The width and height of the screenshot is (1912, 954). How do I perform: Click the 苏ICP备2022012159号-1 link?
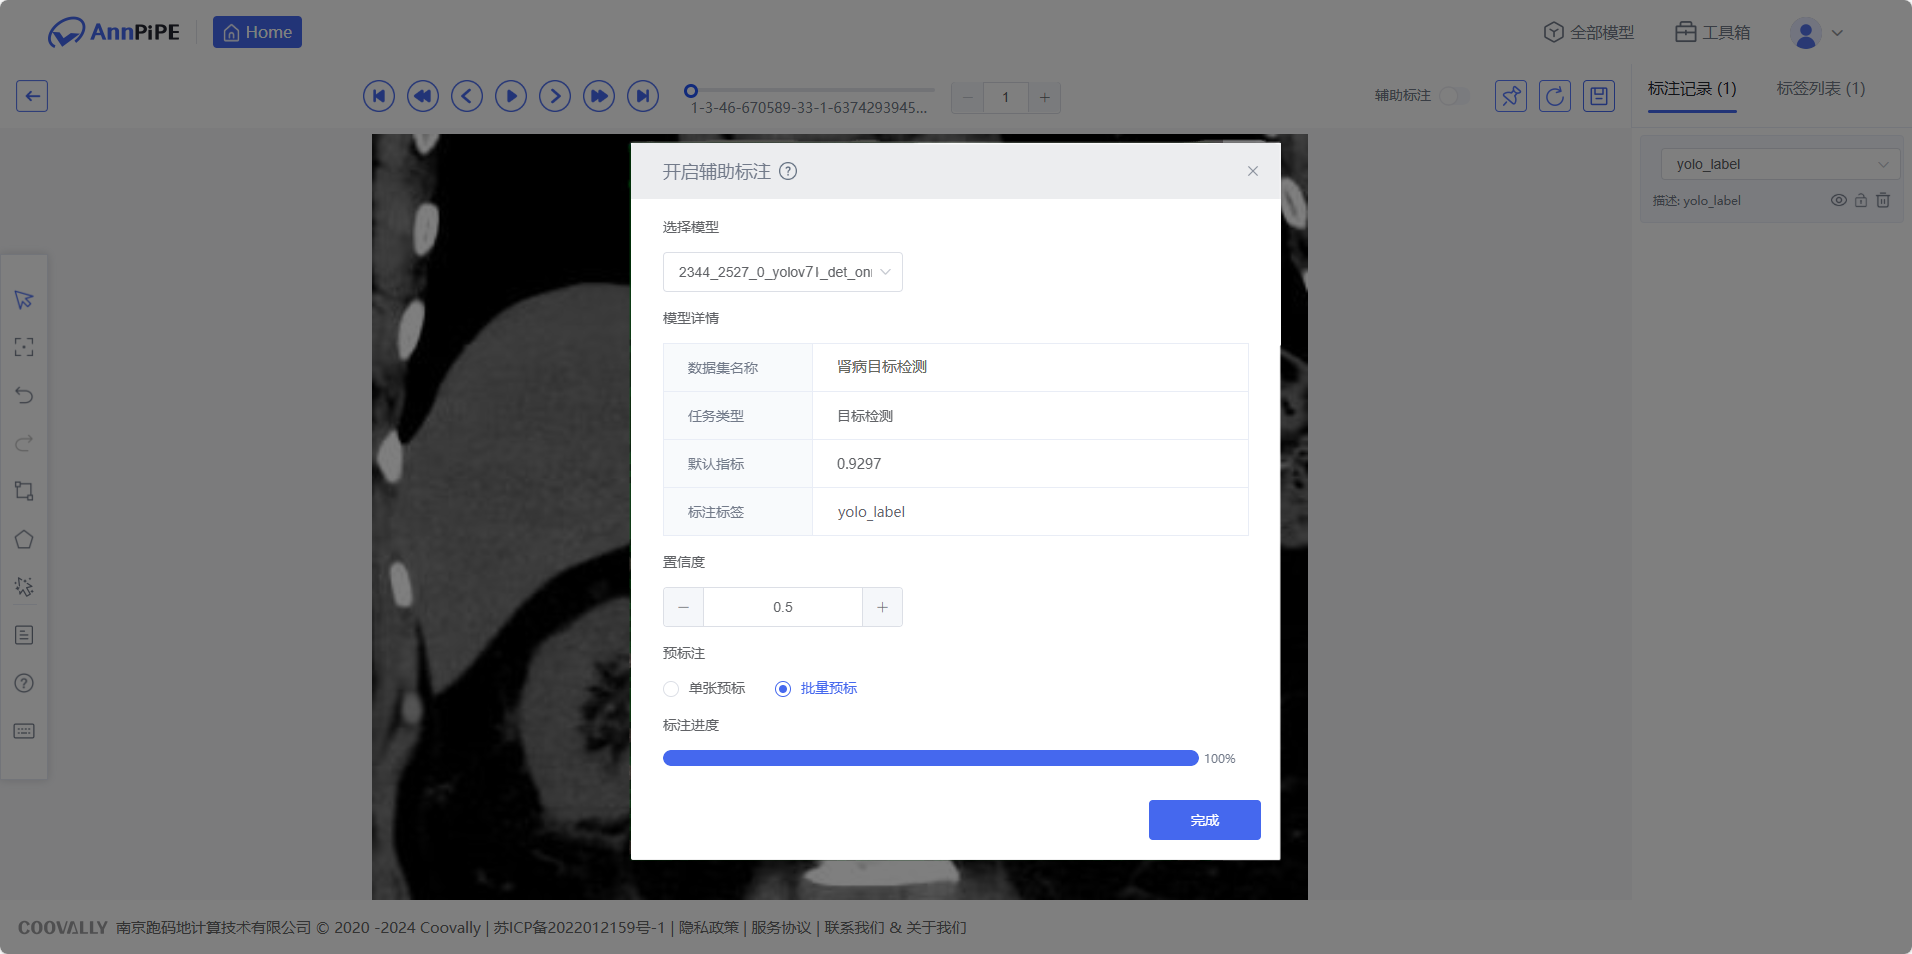coord(579,927)
